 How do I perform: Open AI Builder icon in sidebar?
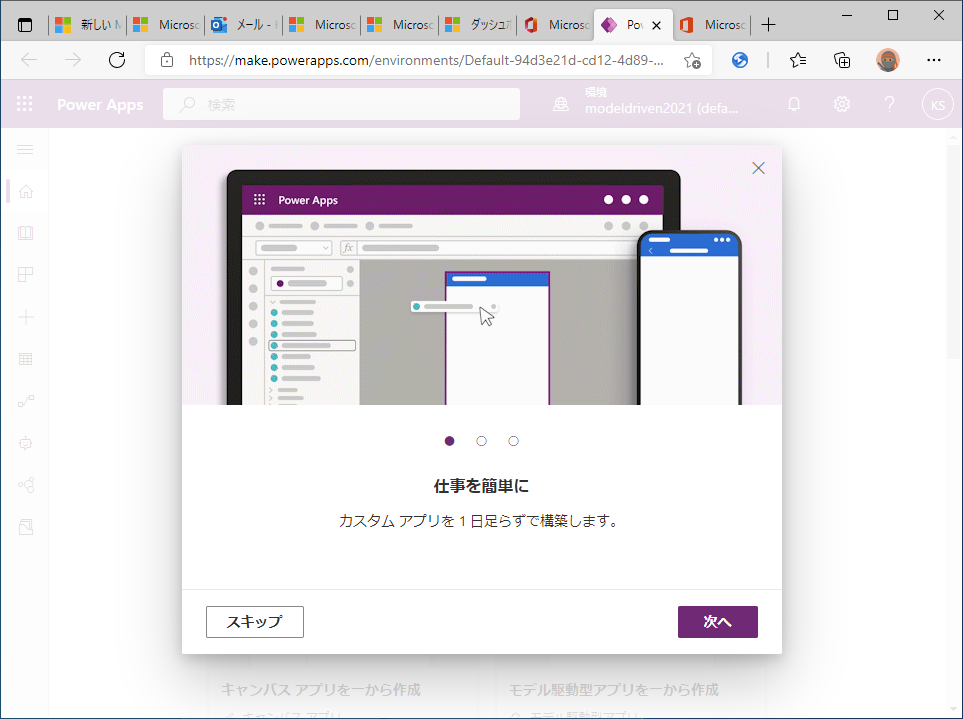[26, 485]
